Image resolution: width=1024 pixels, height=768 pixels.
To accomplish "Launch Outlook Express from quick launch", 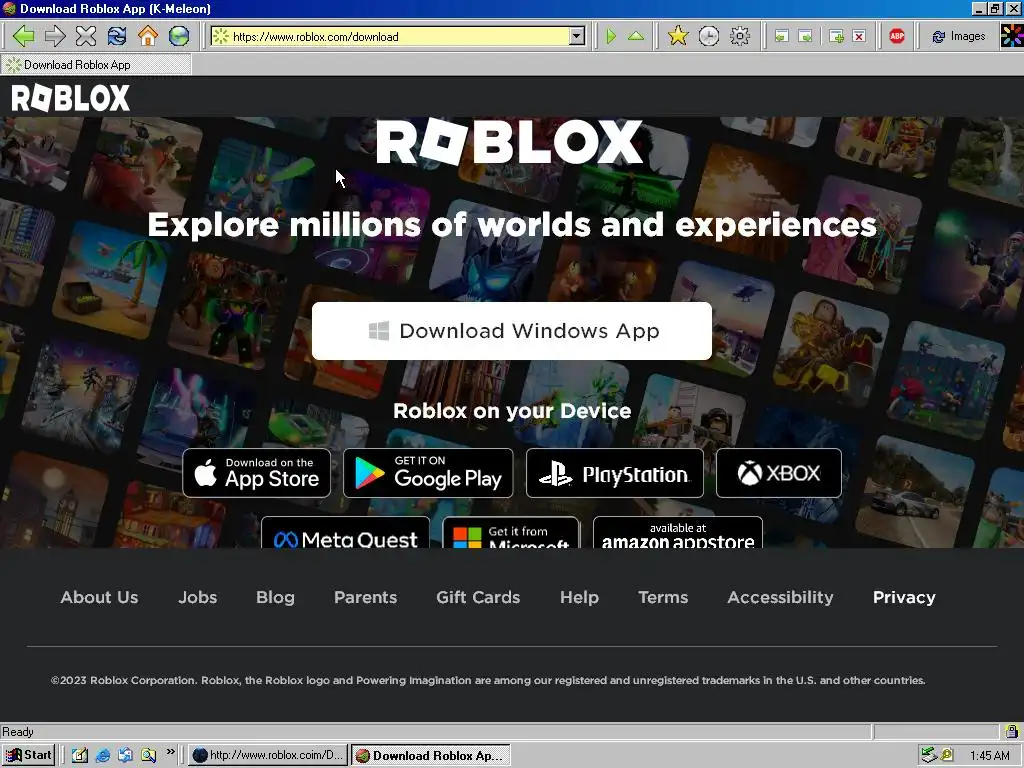I will 125,755.
